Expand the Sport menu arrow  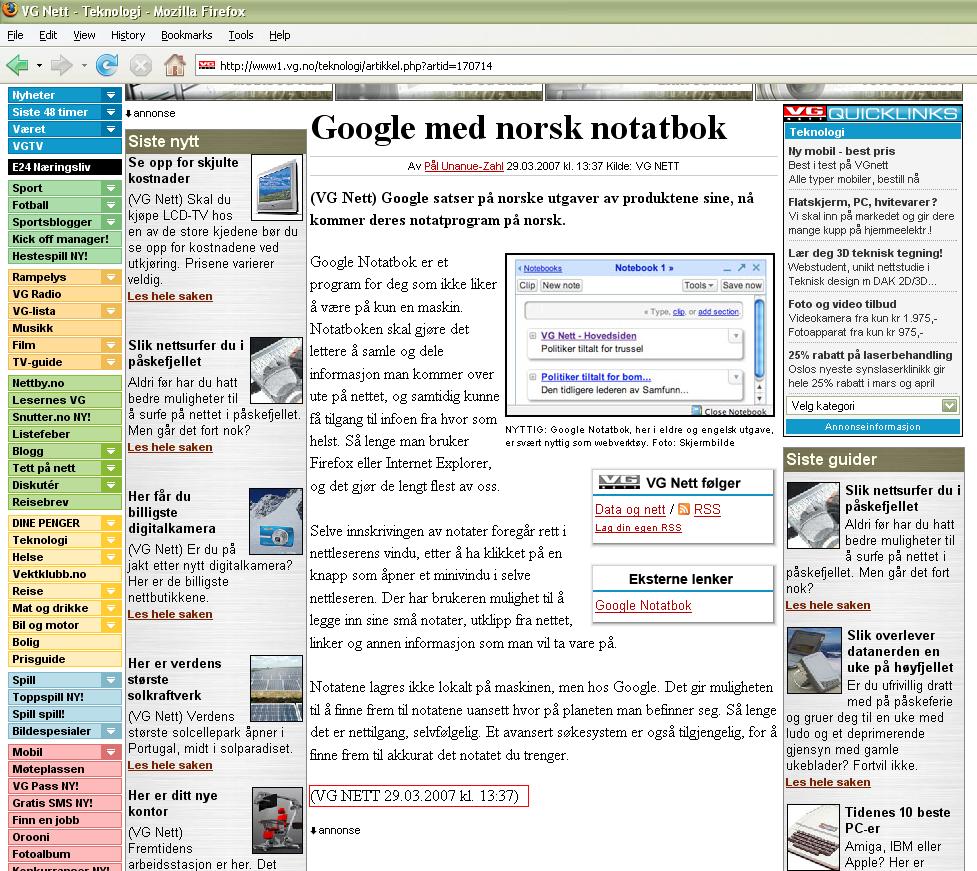pos(111,188)
